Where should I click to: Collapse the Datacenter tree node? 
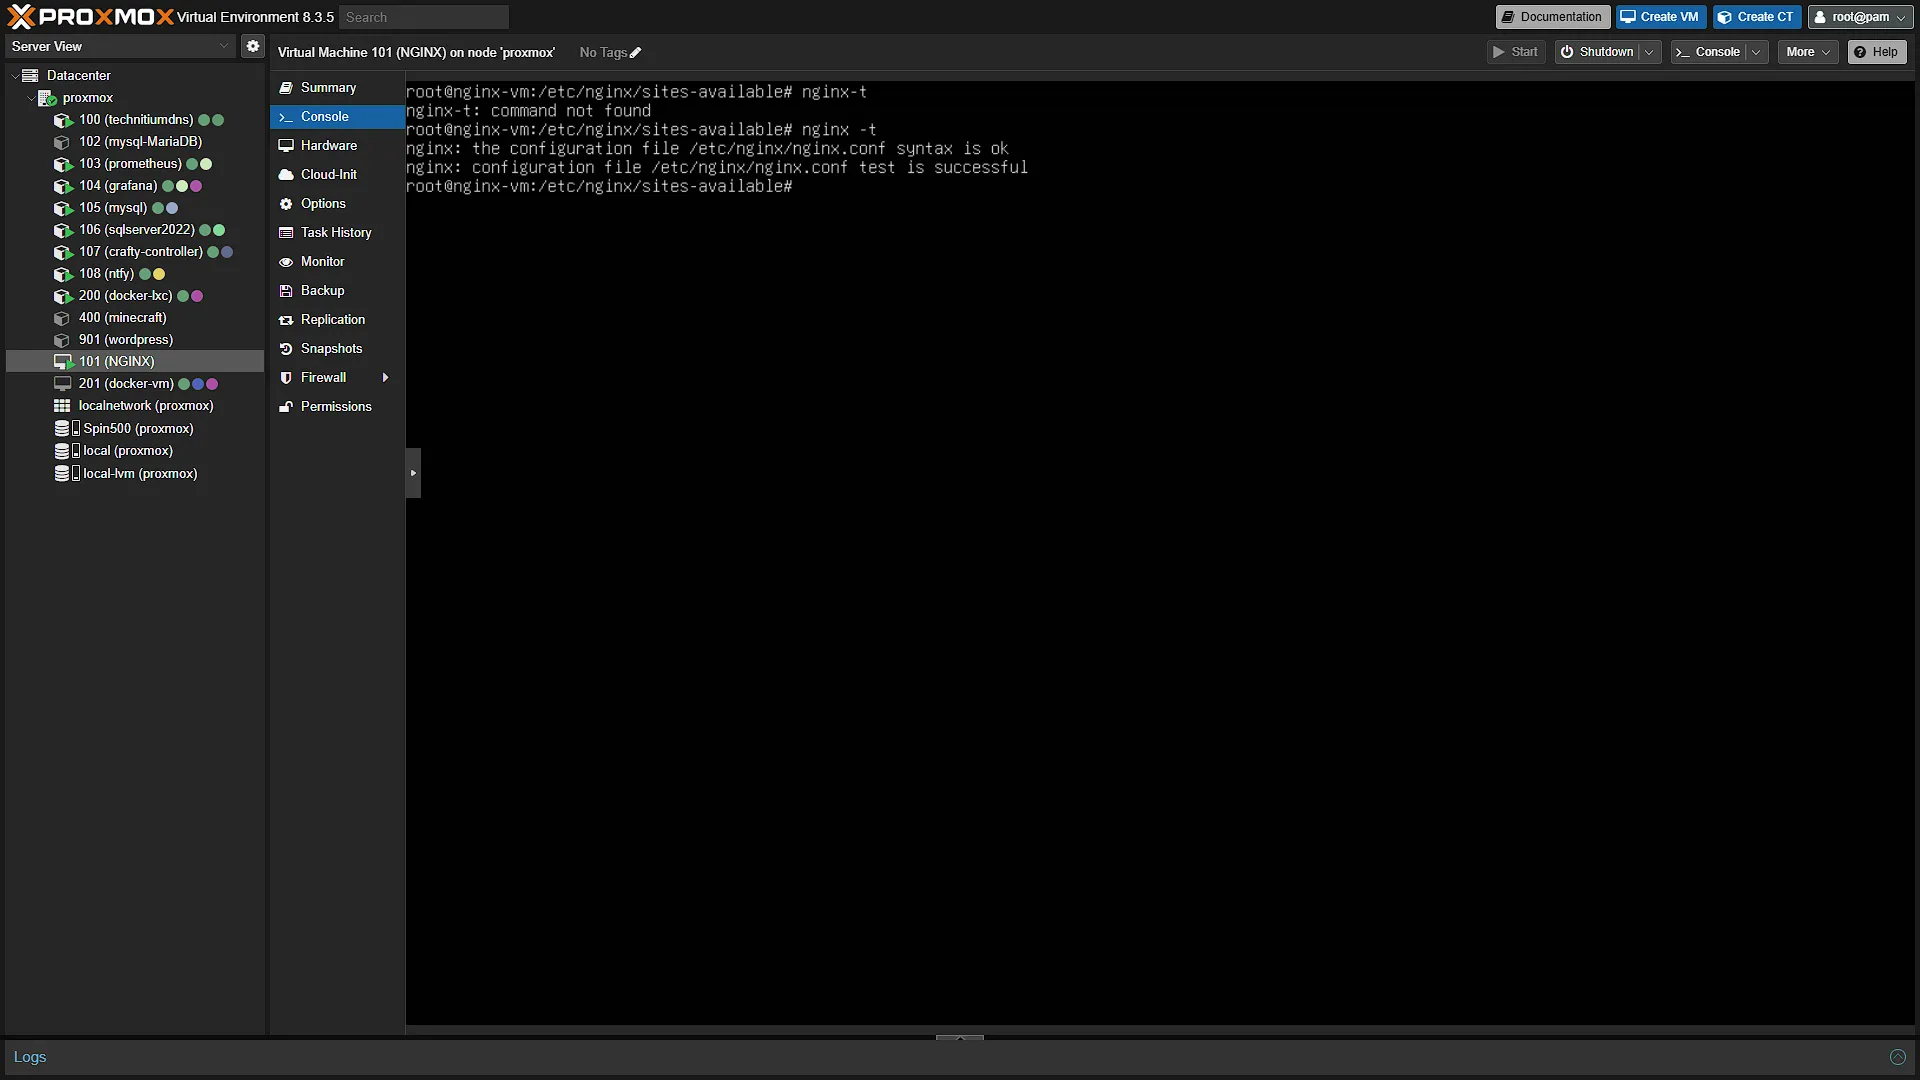tap(15, 76)
